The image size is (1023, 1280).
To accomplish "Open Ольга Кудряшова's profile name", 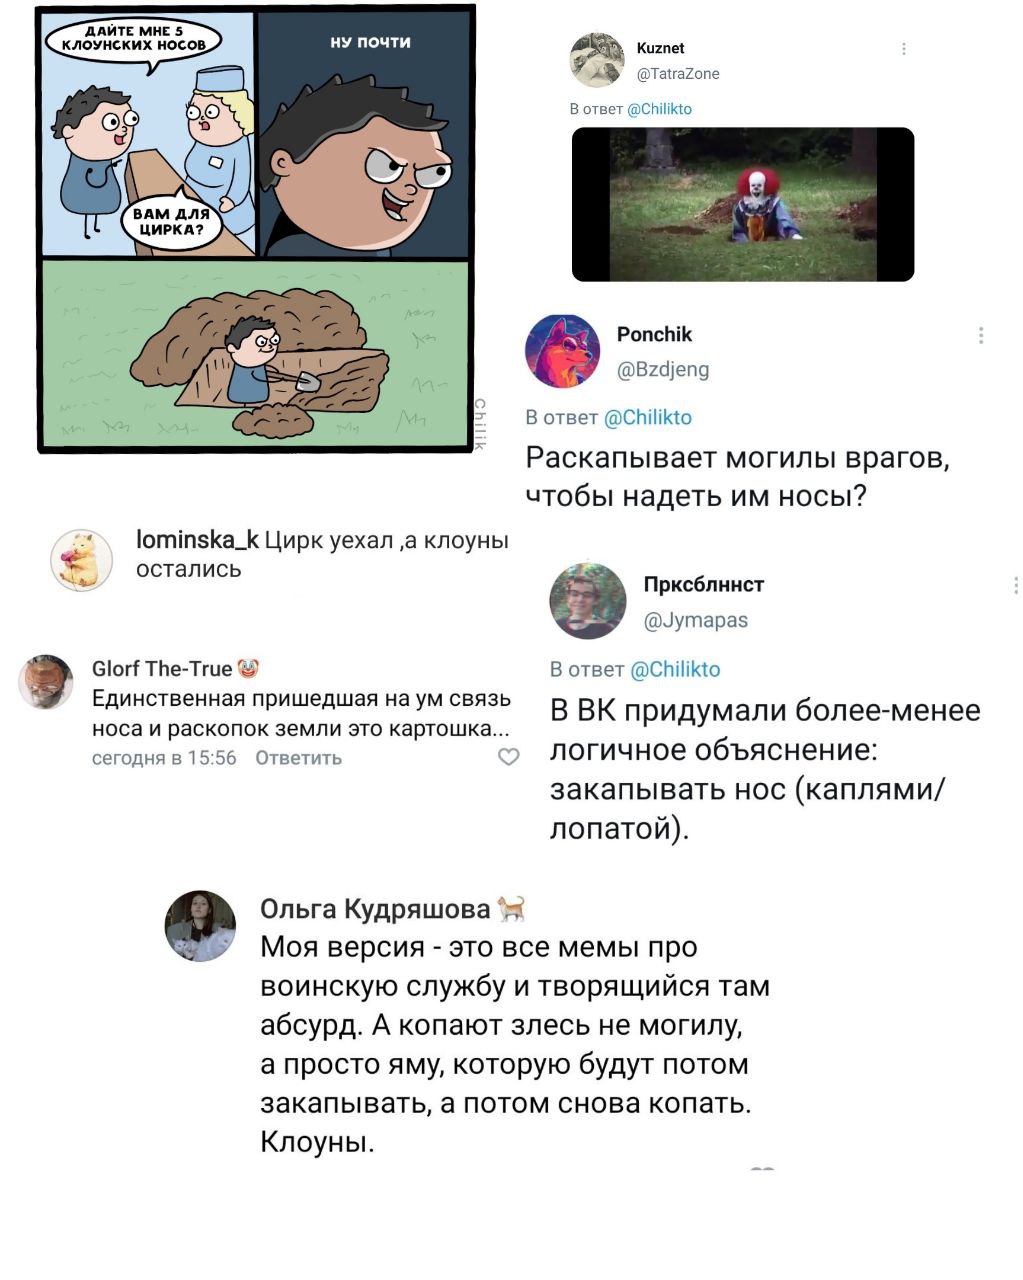I will (375, 908).
